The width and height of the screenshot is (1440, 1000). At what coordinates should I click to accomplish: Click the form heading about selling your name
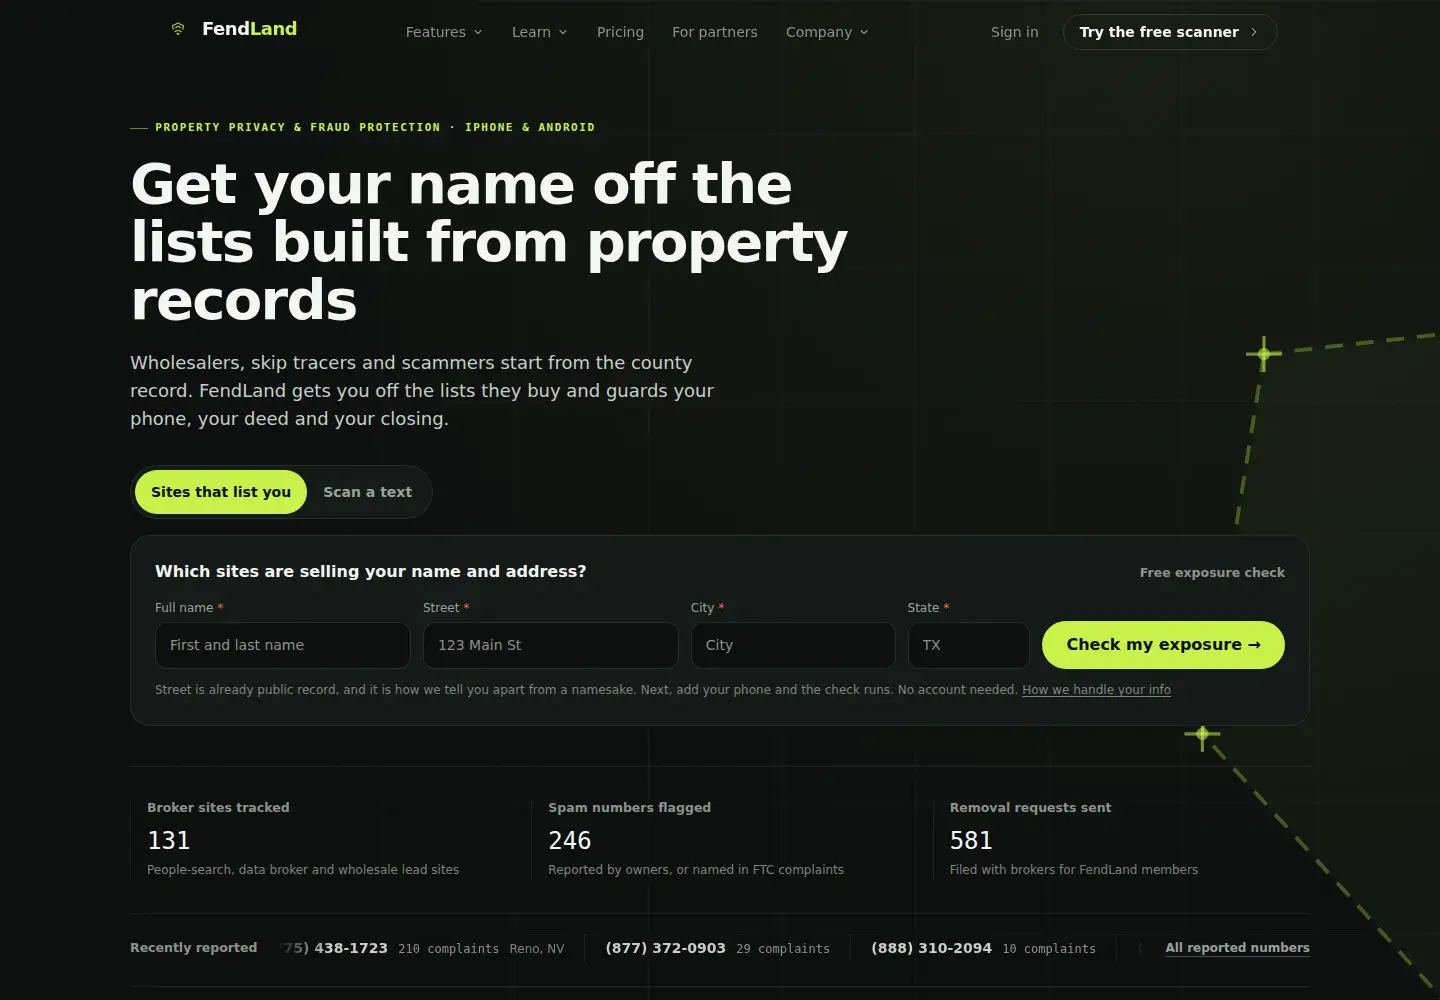click(x=371, y=571)
